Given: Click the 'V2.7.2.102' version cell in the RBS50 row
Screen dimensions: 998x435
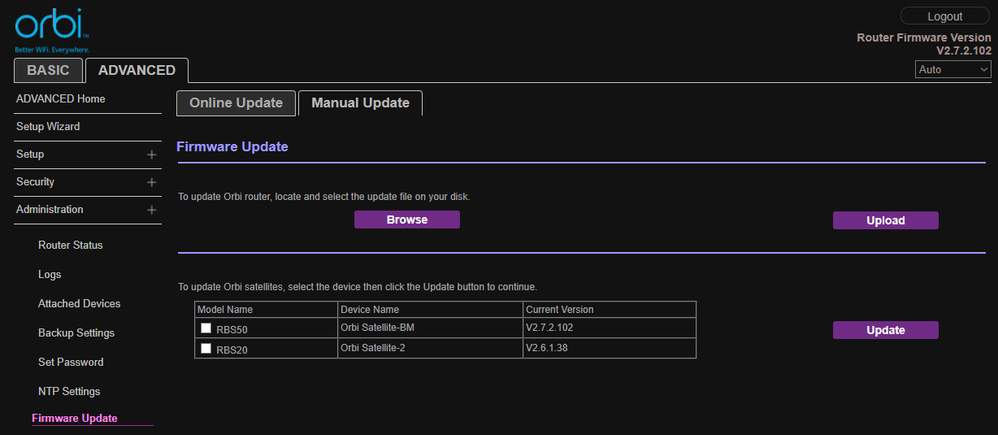Looking at the screenshot, I should tap(609, 328).
